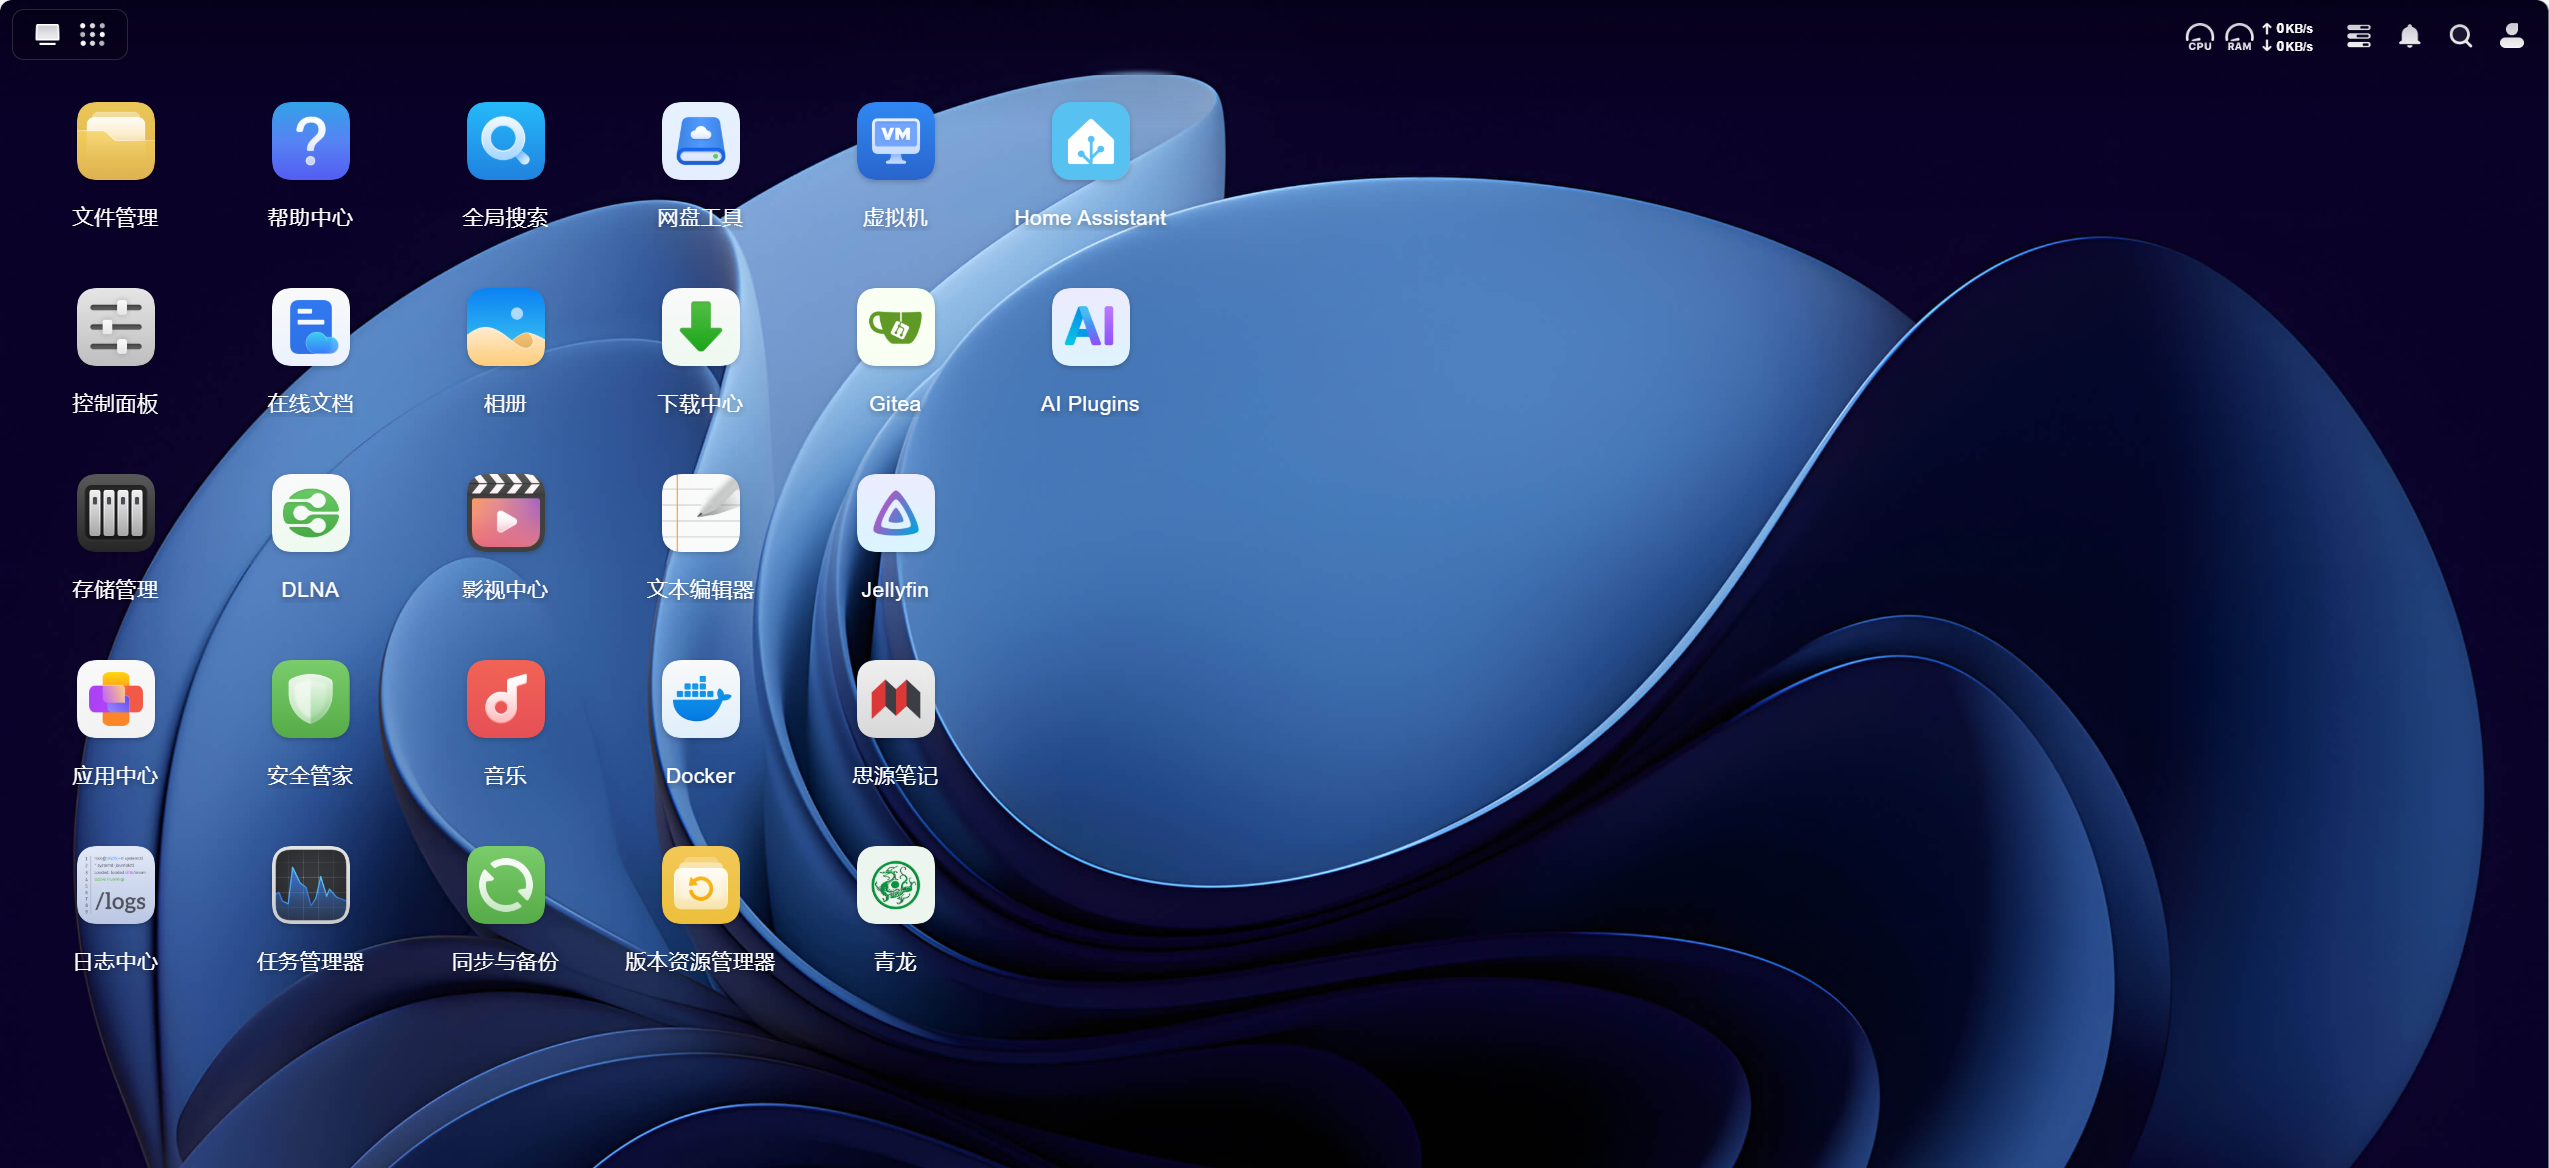This screenshot has width=2549, height=1168.
Task: Open the 网盘工具 cloud drive tool
Action: (700, 141)
